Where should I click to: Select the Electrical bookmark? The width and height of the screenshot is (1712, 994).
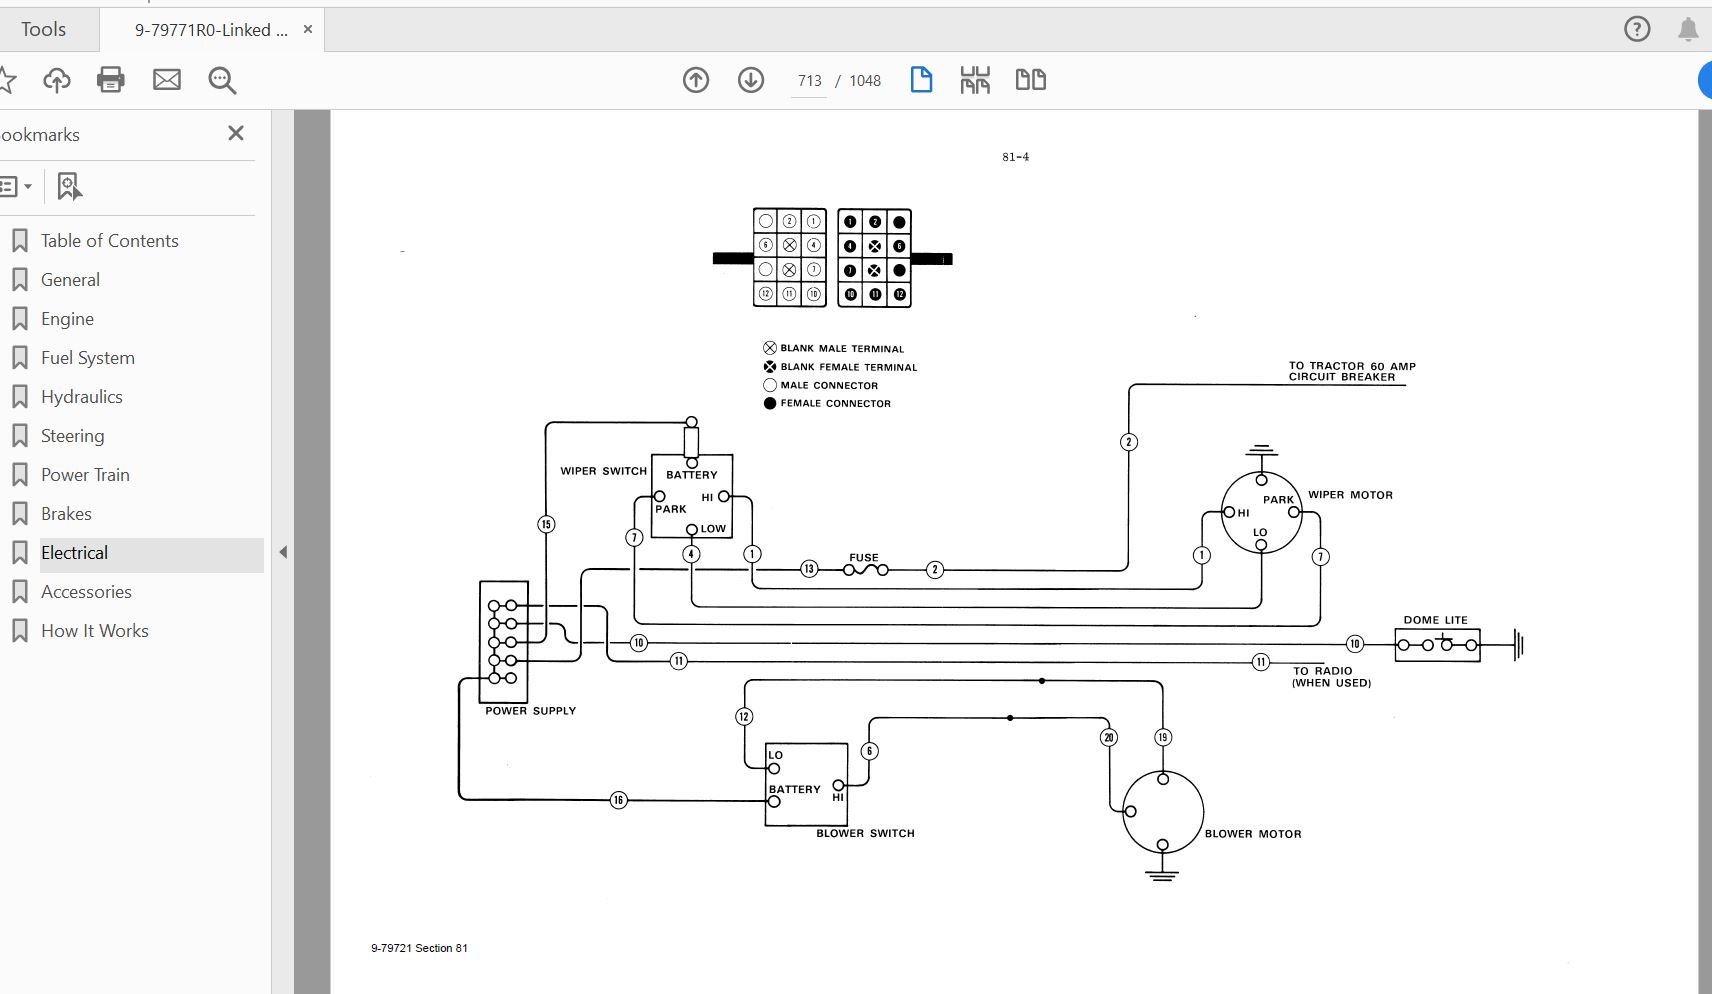point(74,553)
